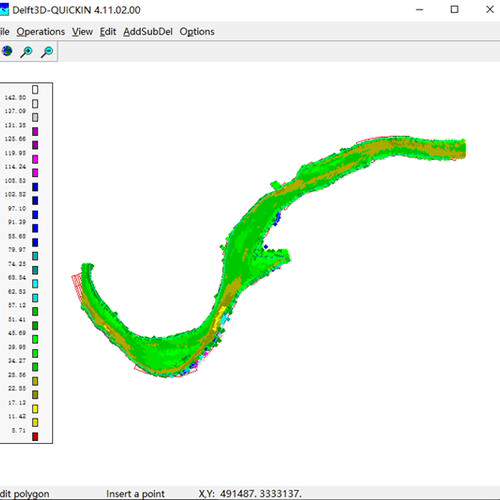Click the Delft3D-QUICKIN app icon in title bar
Screen dimensions: 500x500
4,10
